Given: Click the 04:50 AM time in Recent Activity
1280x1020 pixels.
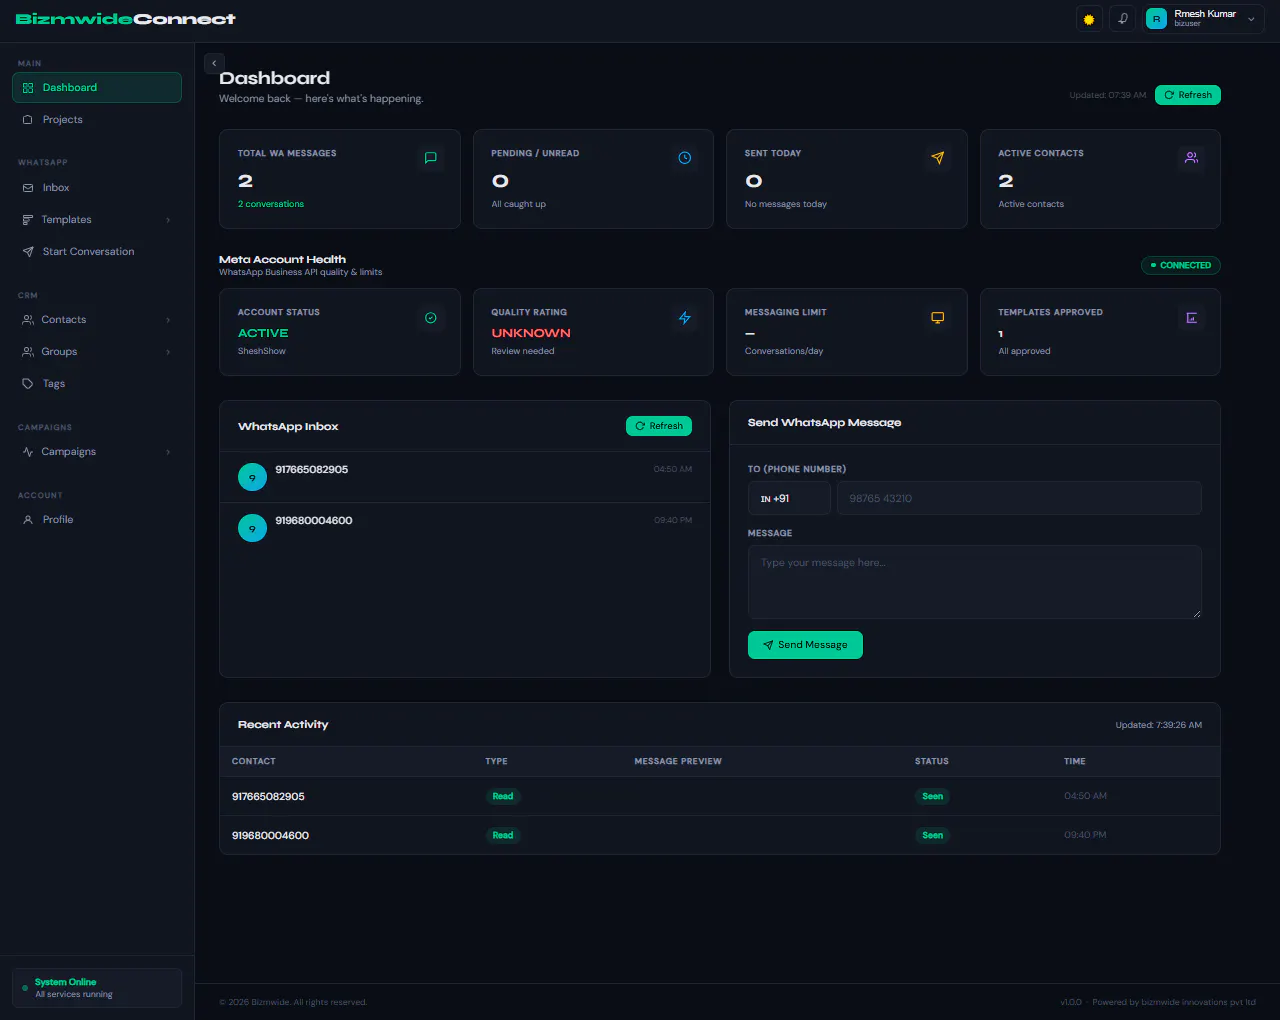Looking at the screenshot, I should click(1085, 796).
